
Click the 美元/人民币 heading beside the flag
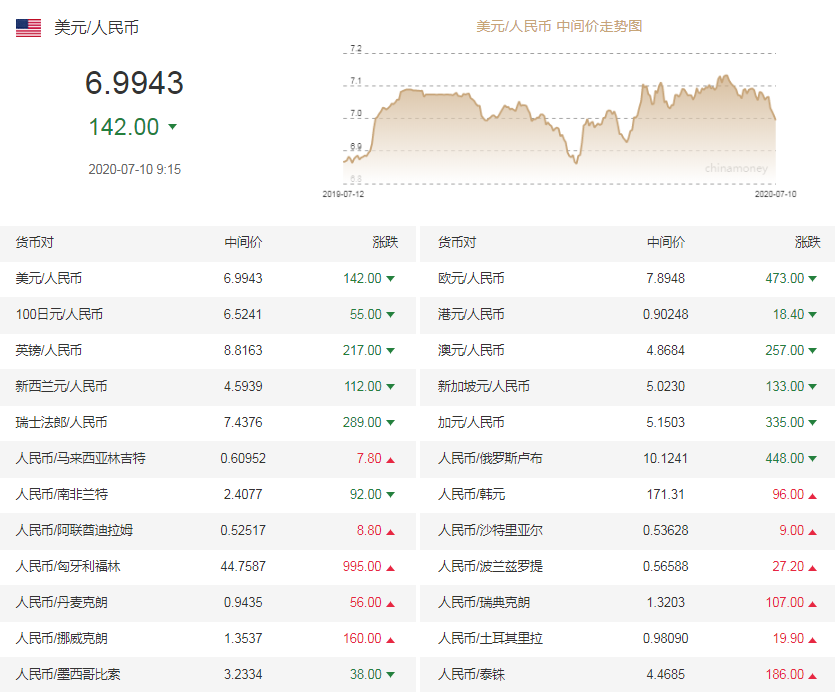(x=96, y=28)
